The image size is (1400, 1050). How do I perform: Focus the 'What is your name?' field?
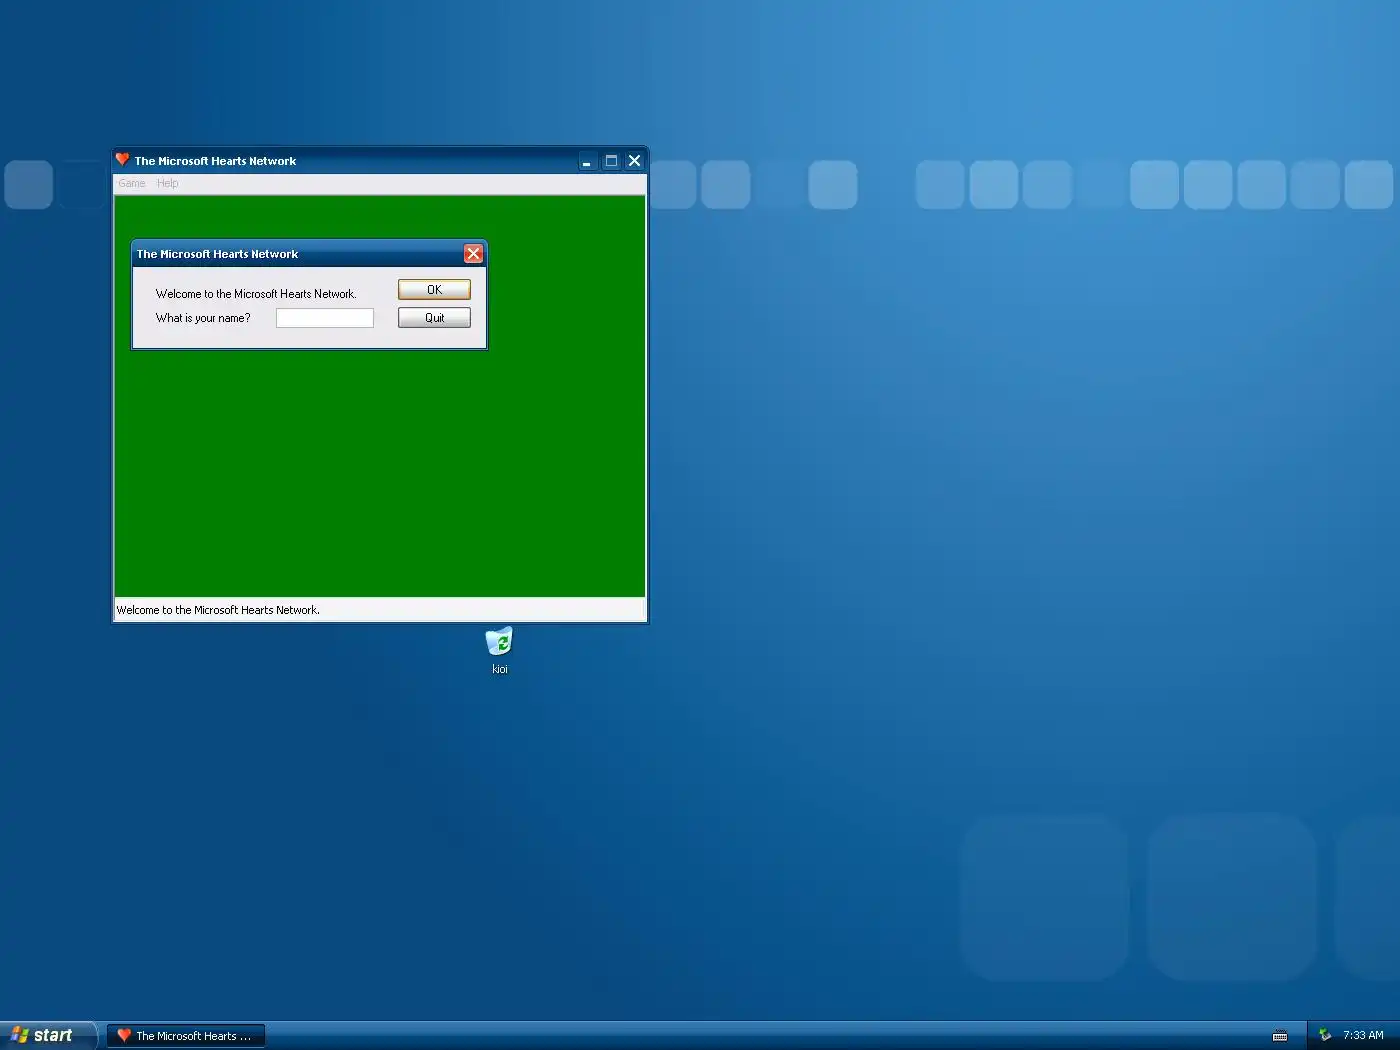tap(325, 318)
